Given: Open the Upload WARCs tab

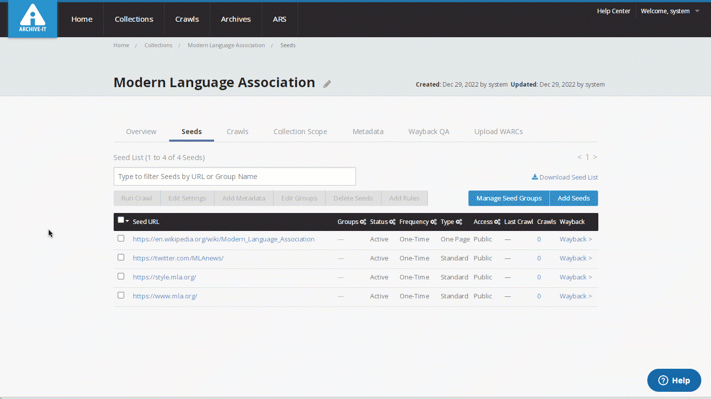Looking at the screenshot, I should click(x=498, y=131).
